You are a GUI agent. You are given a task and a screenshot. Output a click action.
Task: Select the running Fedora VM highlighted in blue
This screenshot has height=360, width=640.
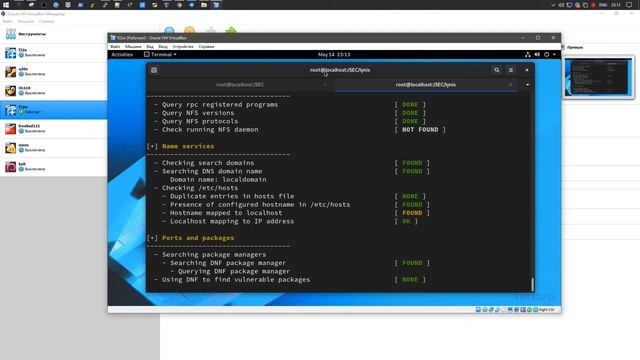click(53, 110)
